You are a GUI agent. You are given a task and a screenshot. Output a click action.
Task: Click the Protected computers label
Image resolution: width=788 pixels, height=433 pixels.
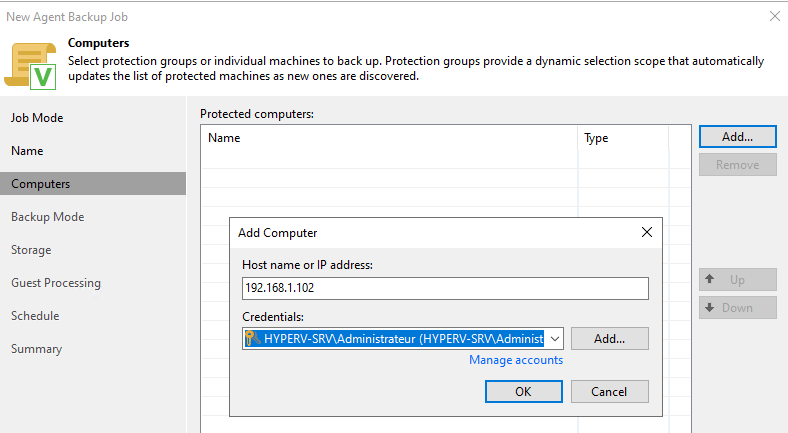point(257,114)
